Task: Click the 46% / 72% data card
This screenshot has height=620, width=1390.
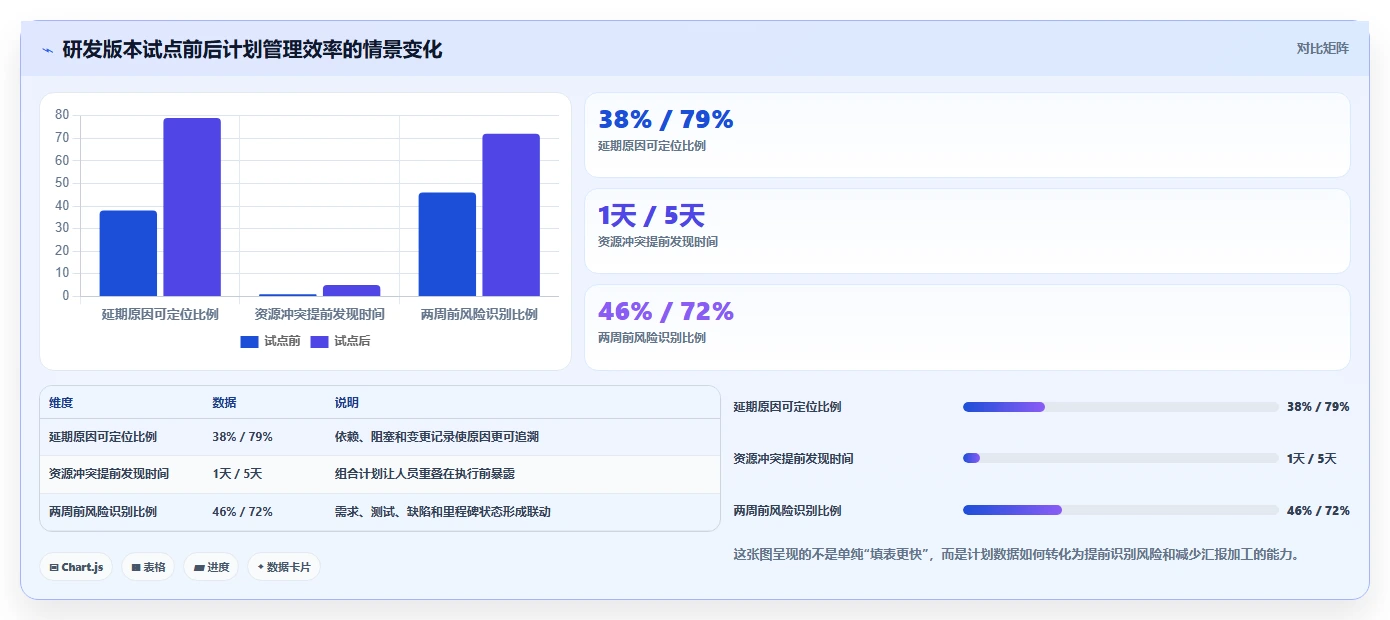Action: 967,327
